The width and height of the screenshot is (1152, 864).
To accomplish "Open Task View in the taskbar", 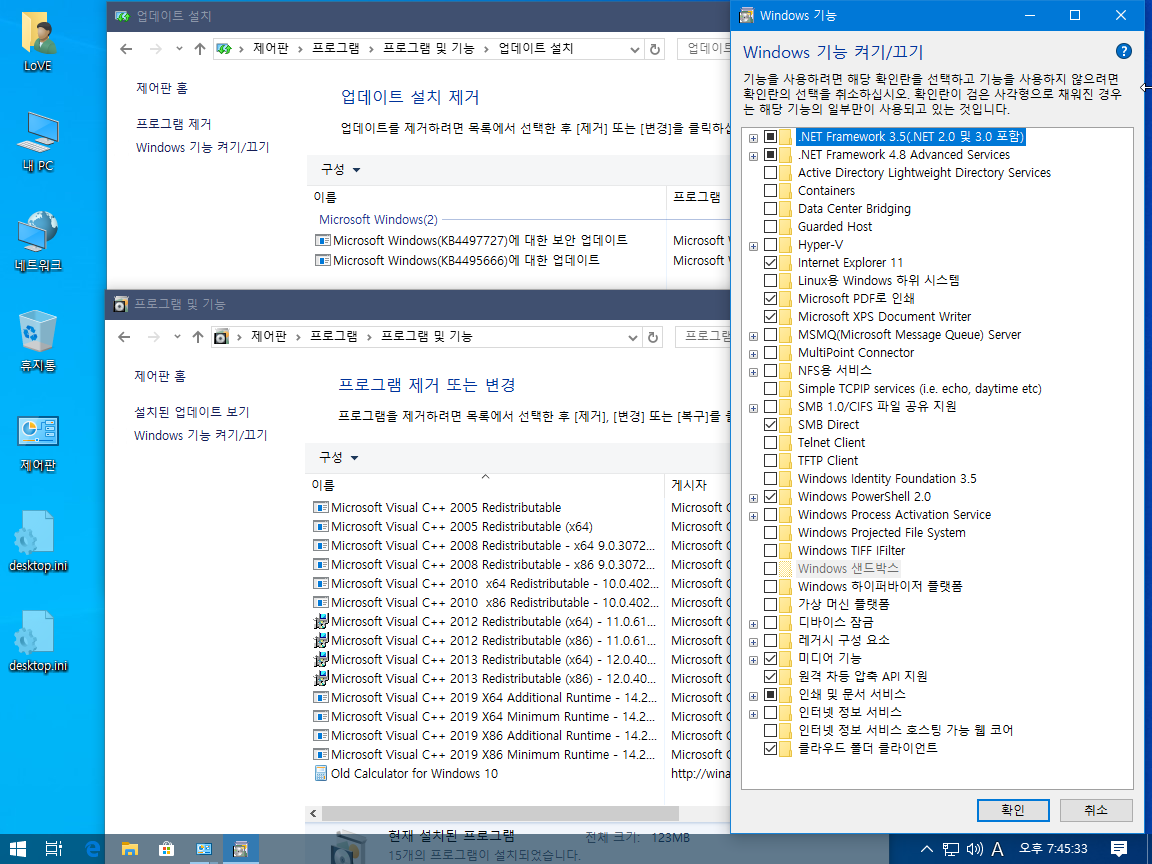I will click(x=54, y=849).
